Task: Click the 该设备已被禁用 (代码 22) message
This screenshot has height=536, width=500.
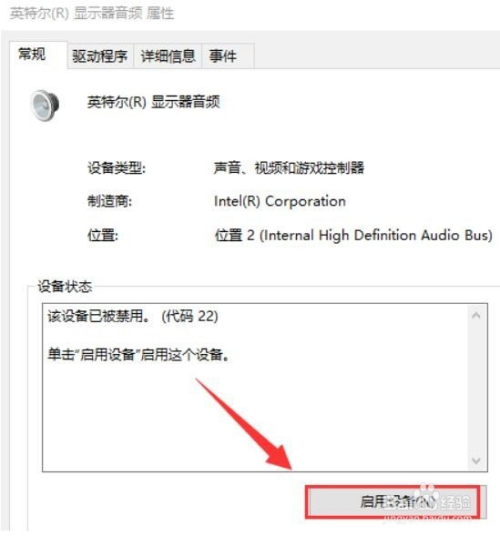Action: (133, 316)
